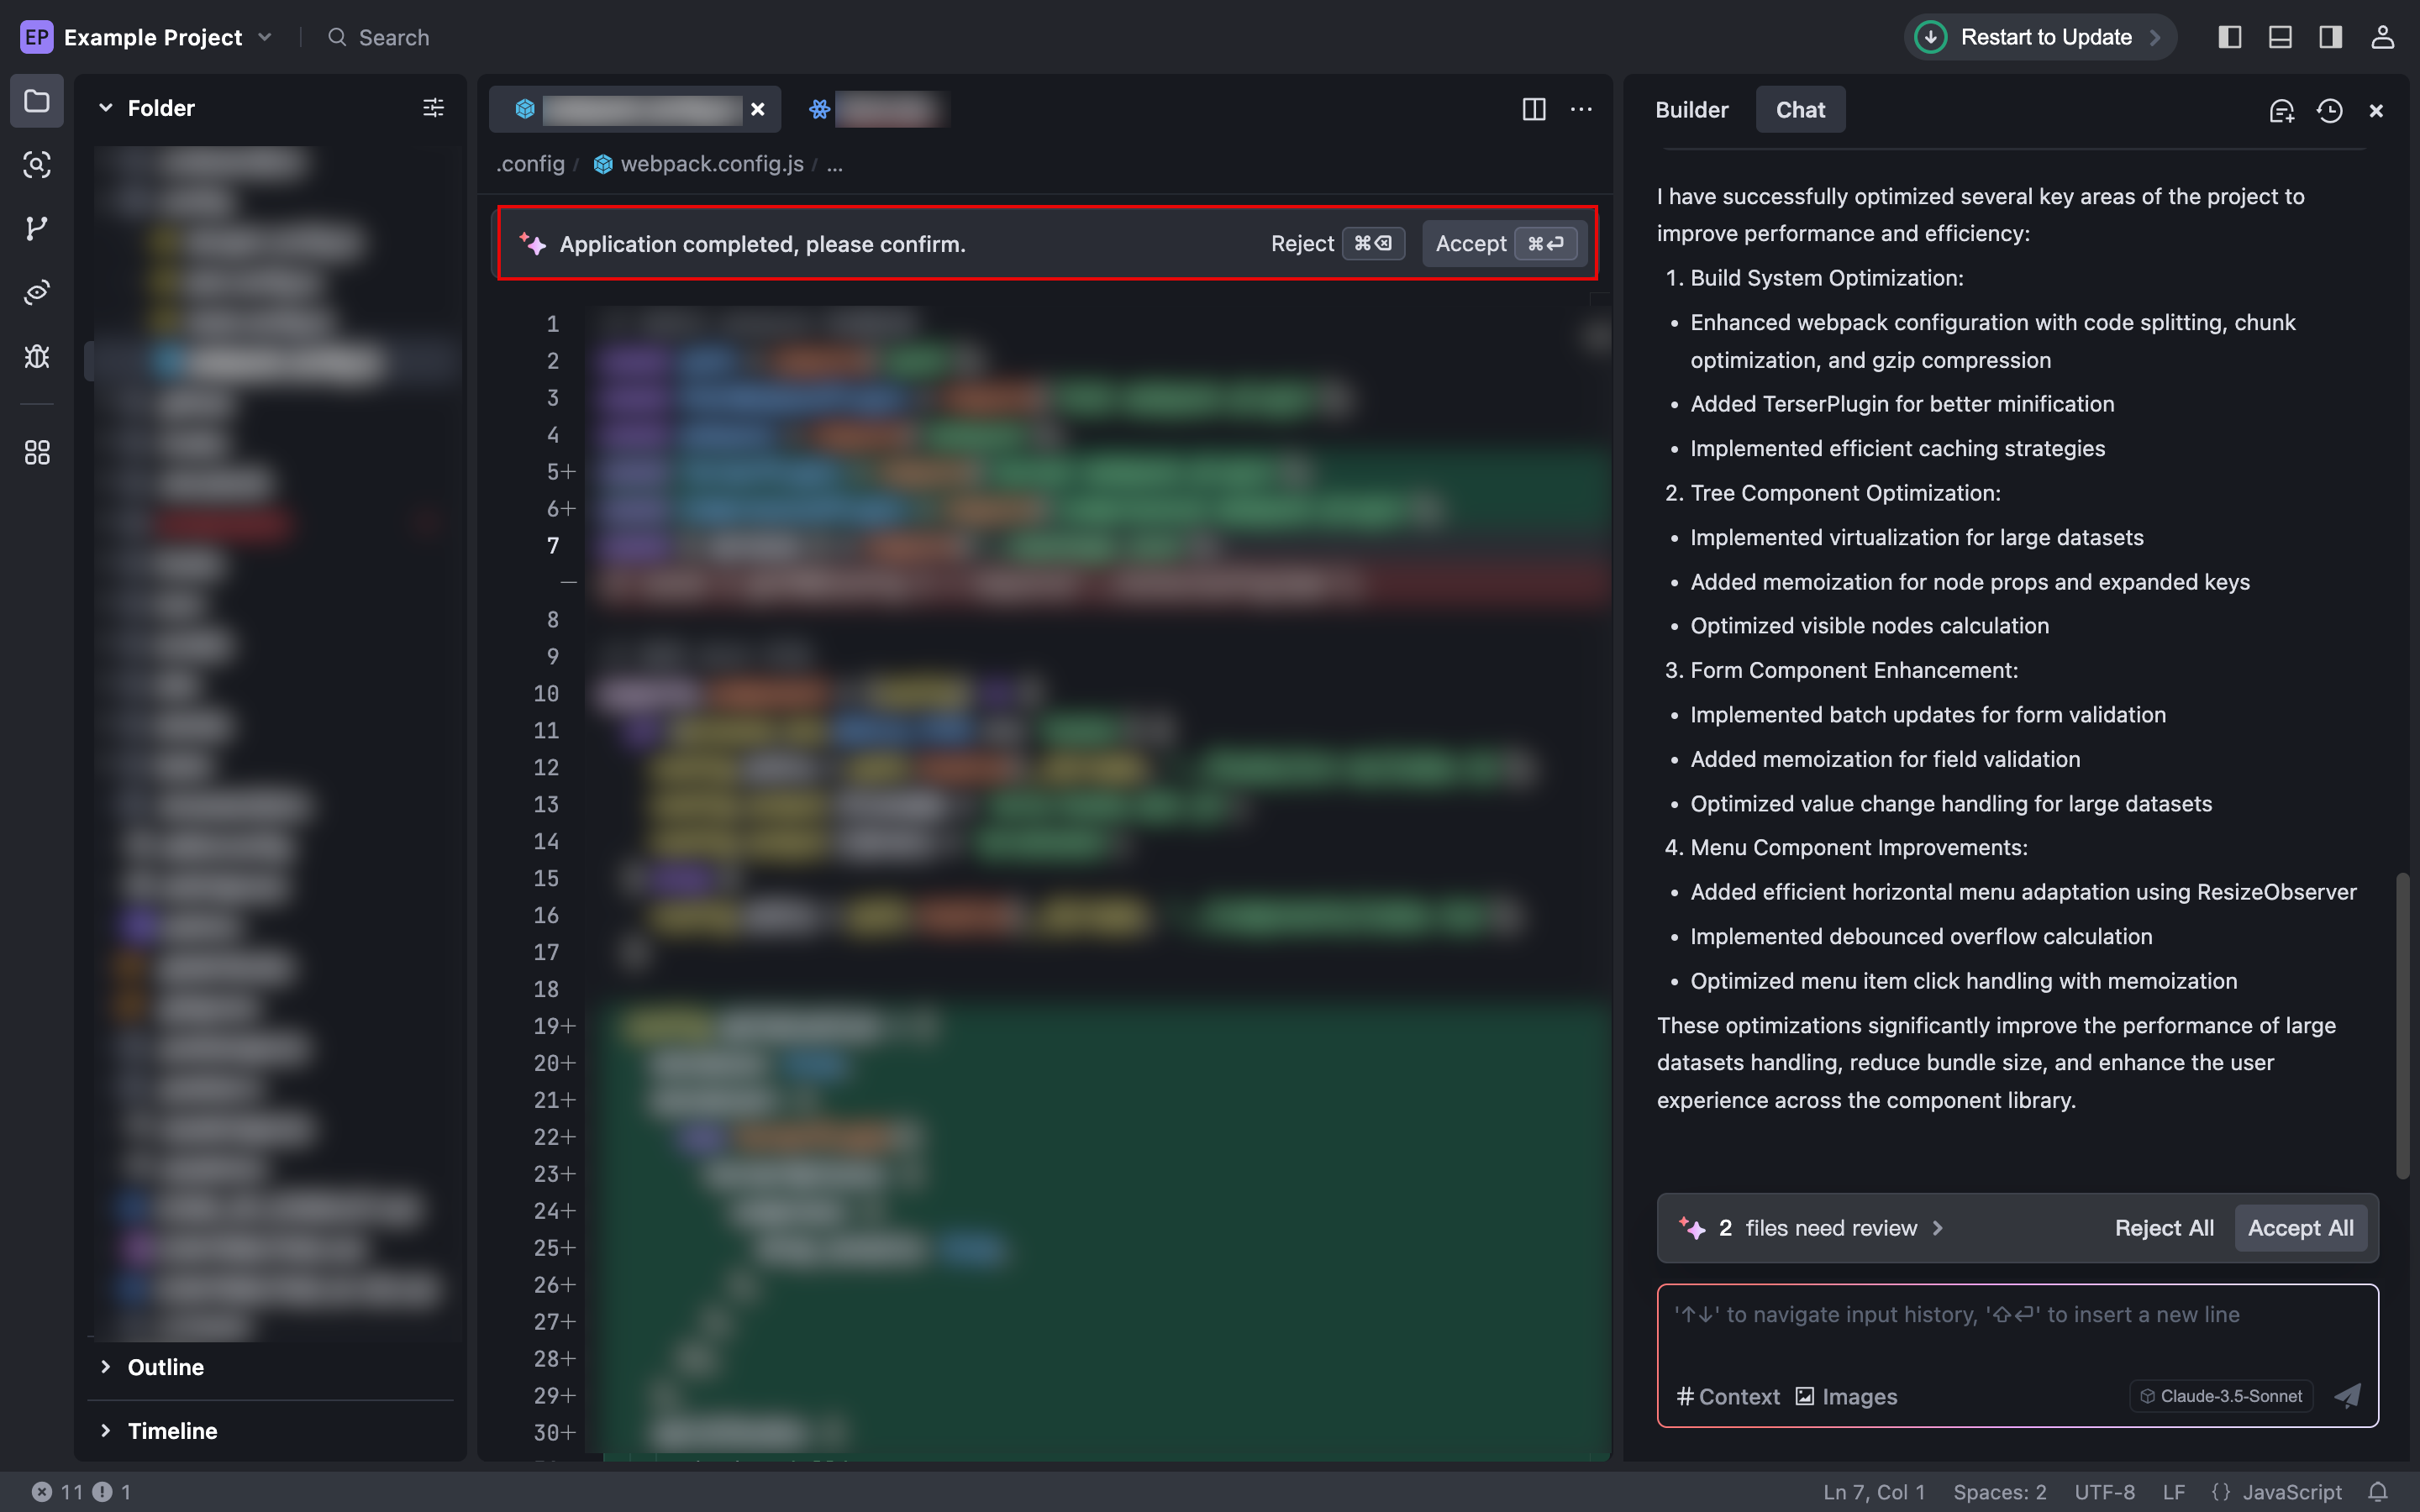Click the split editor view icon
This screenshot has height=1512, width=2420.
1534,108
